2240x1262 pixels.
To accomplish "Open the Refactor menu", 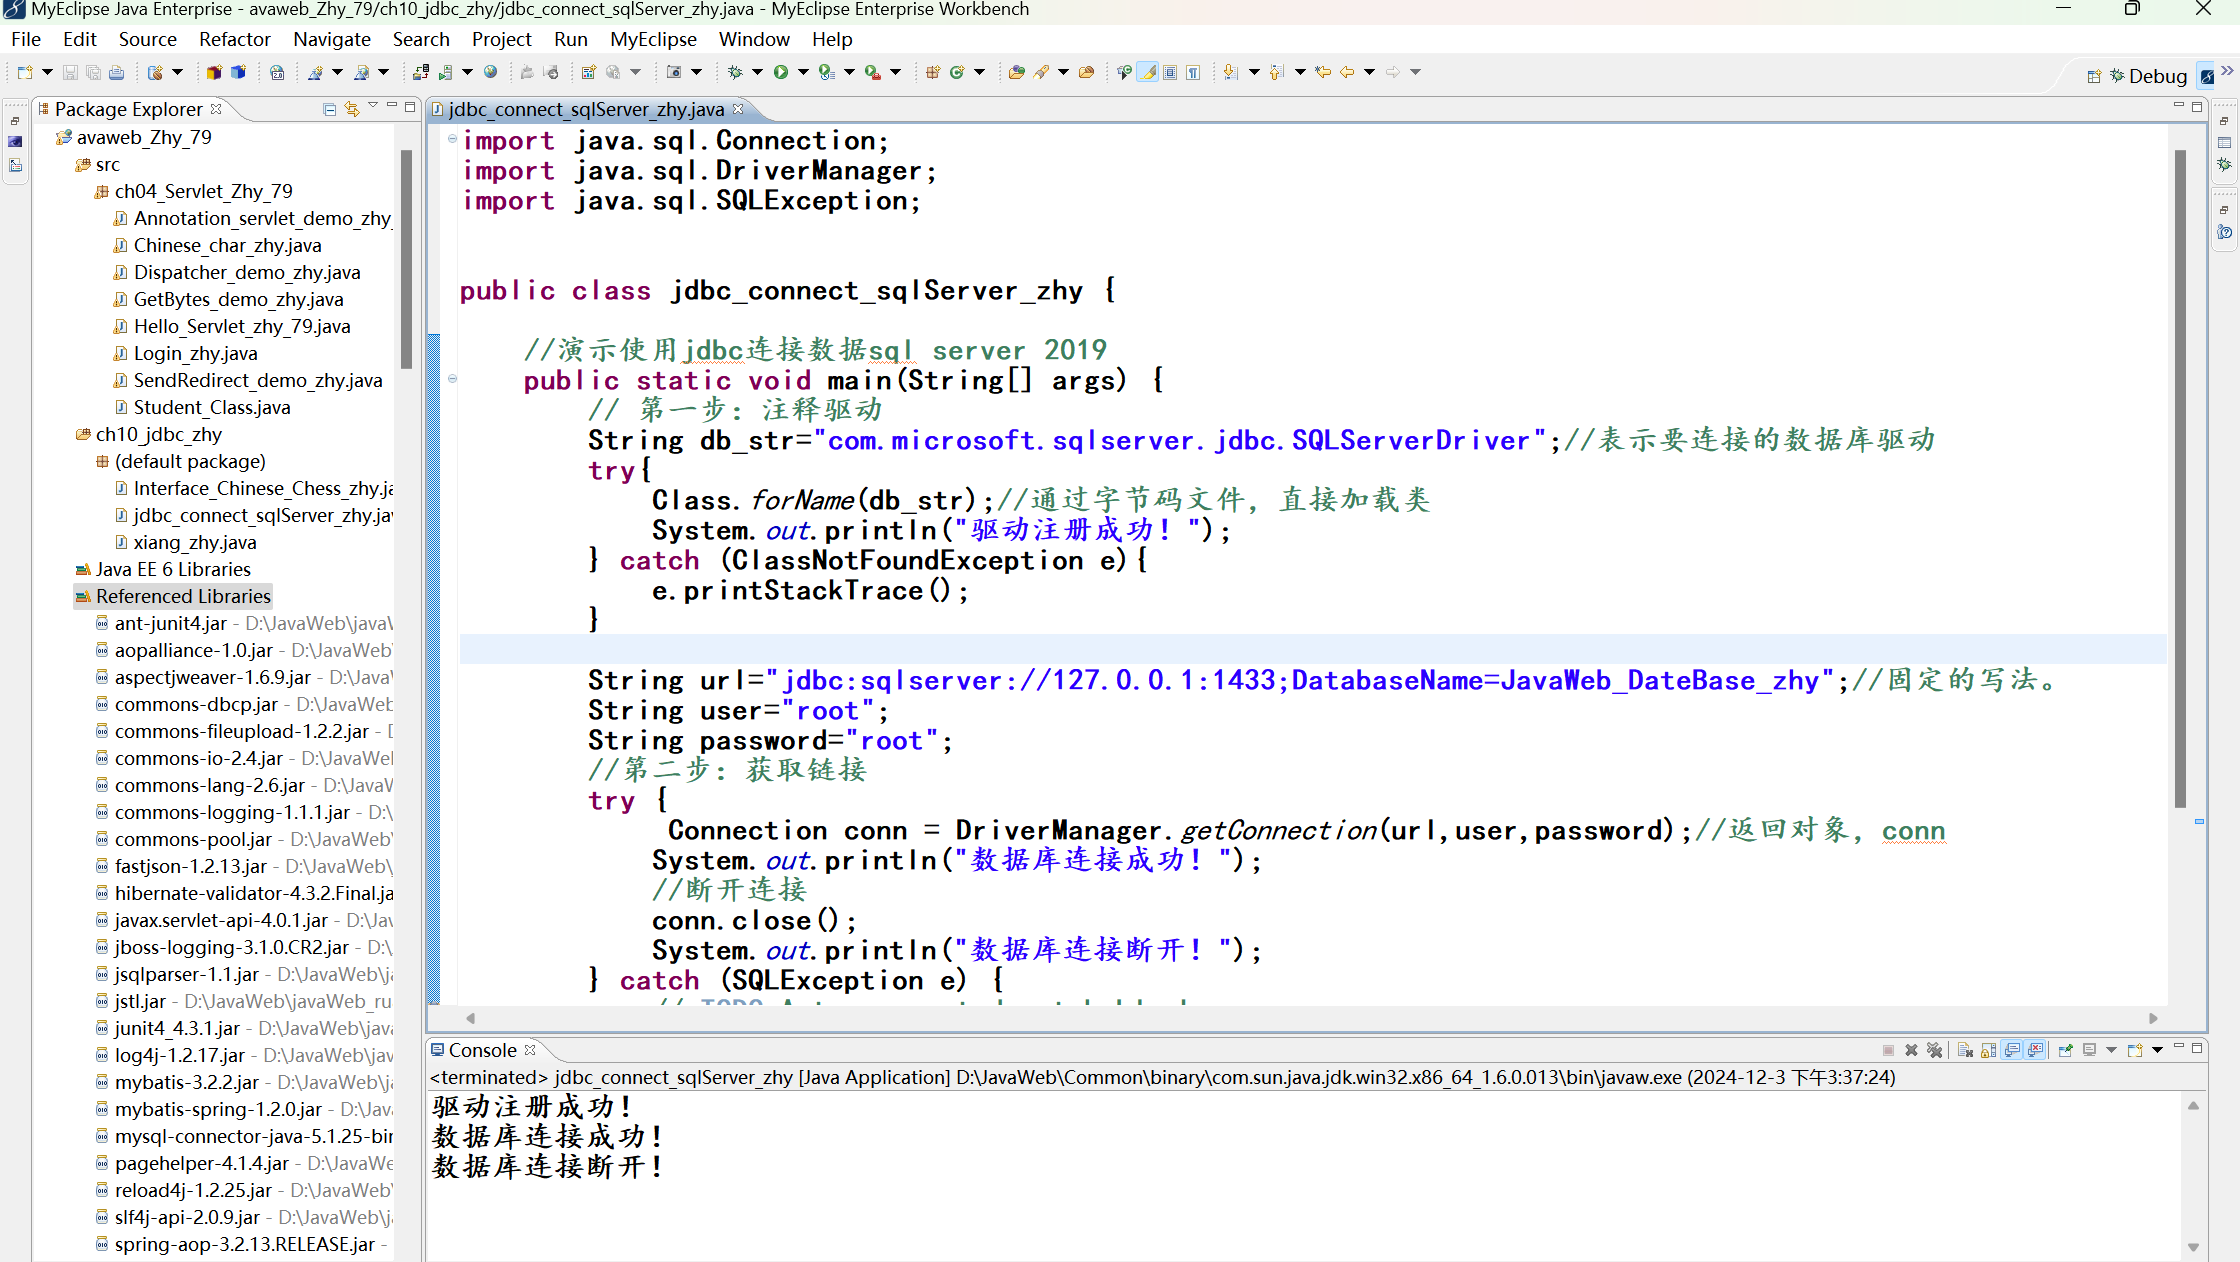I will tap(234, 39).
